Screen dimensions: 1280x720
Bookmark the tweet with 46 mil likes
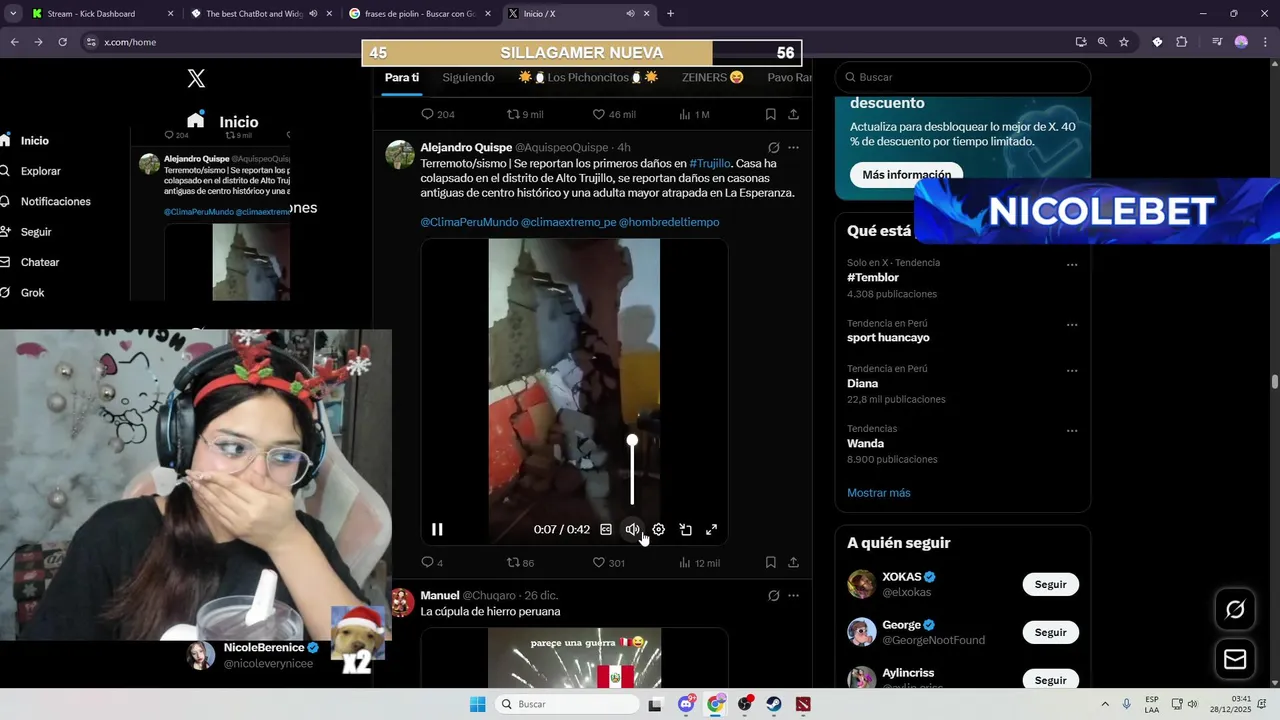point(770,114)
